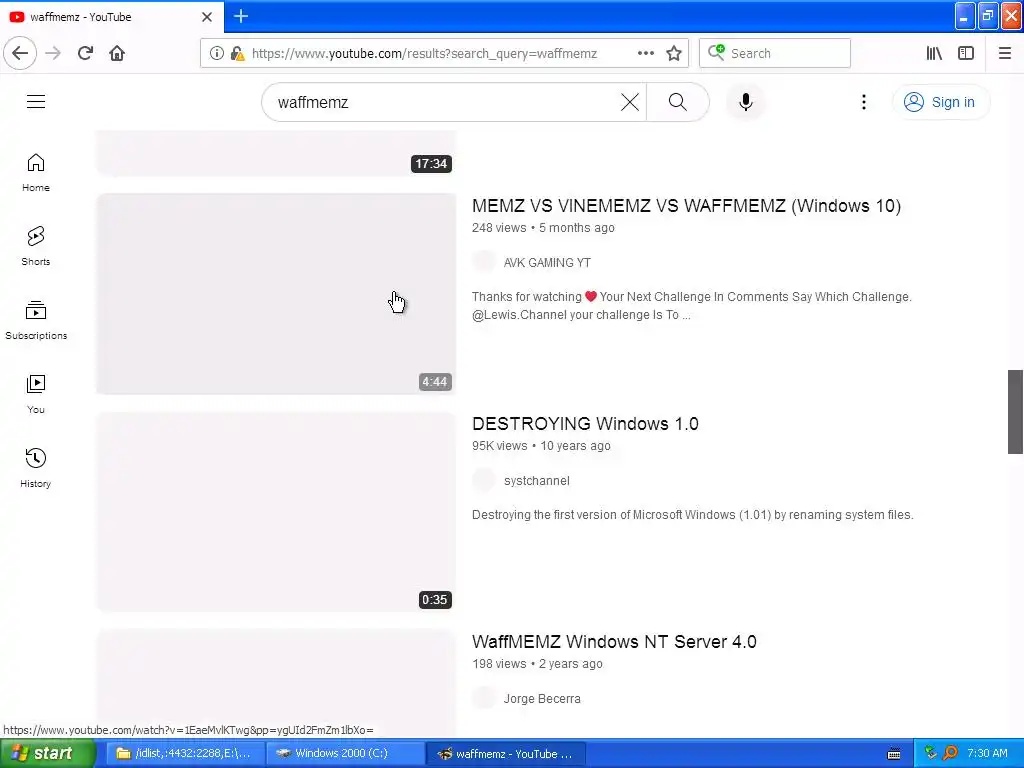Search with your voice microphone button
Viewport: 1024px width, 768px height.
coord(746,102)
